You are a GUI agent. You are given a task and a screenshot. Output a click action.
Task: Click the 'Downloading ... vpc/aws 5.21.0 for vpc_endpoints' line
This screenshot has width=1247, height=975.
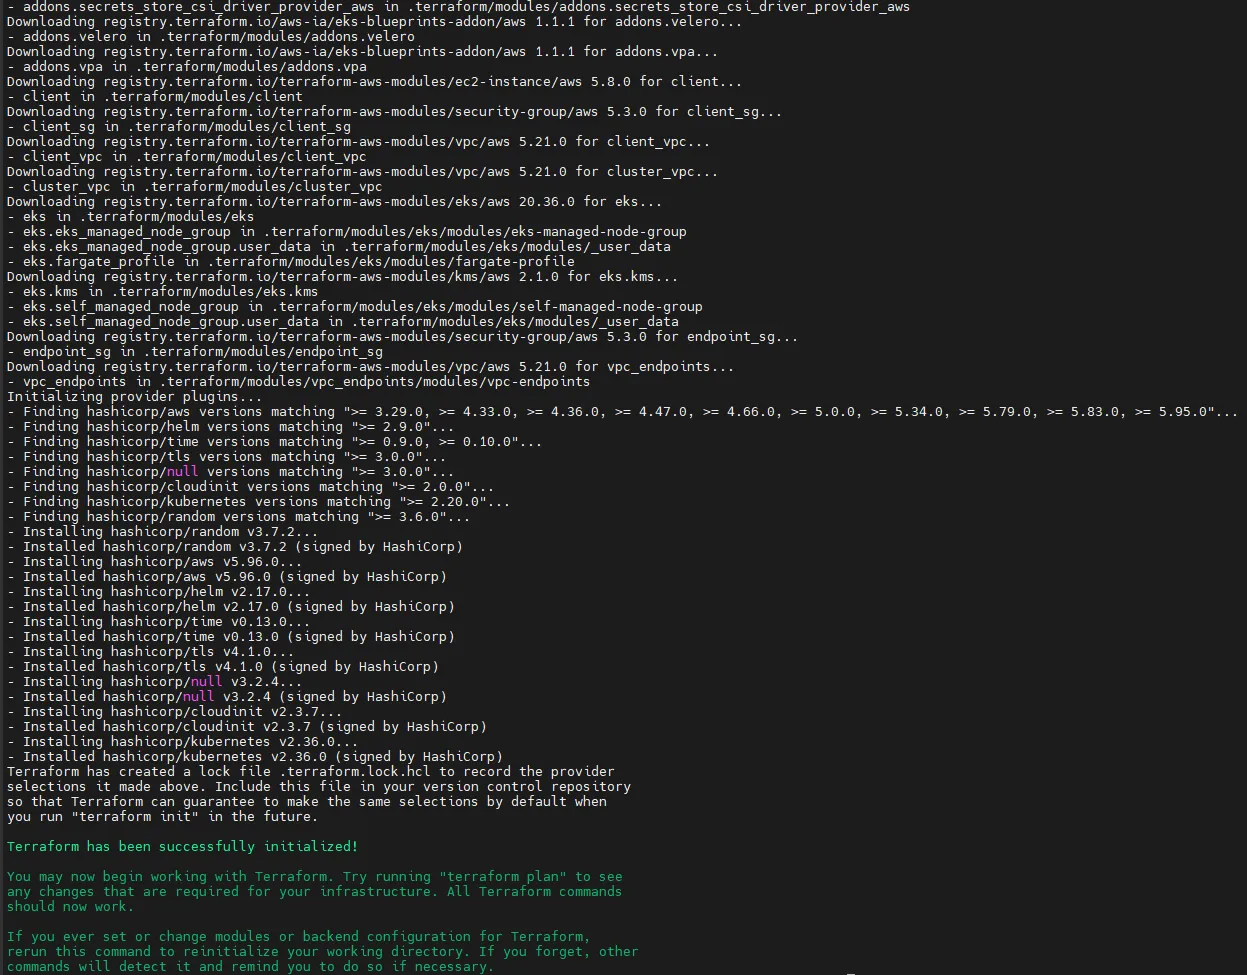click(x=371, y=367)
